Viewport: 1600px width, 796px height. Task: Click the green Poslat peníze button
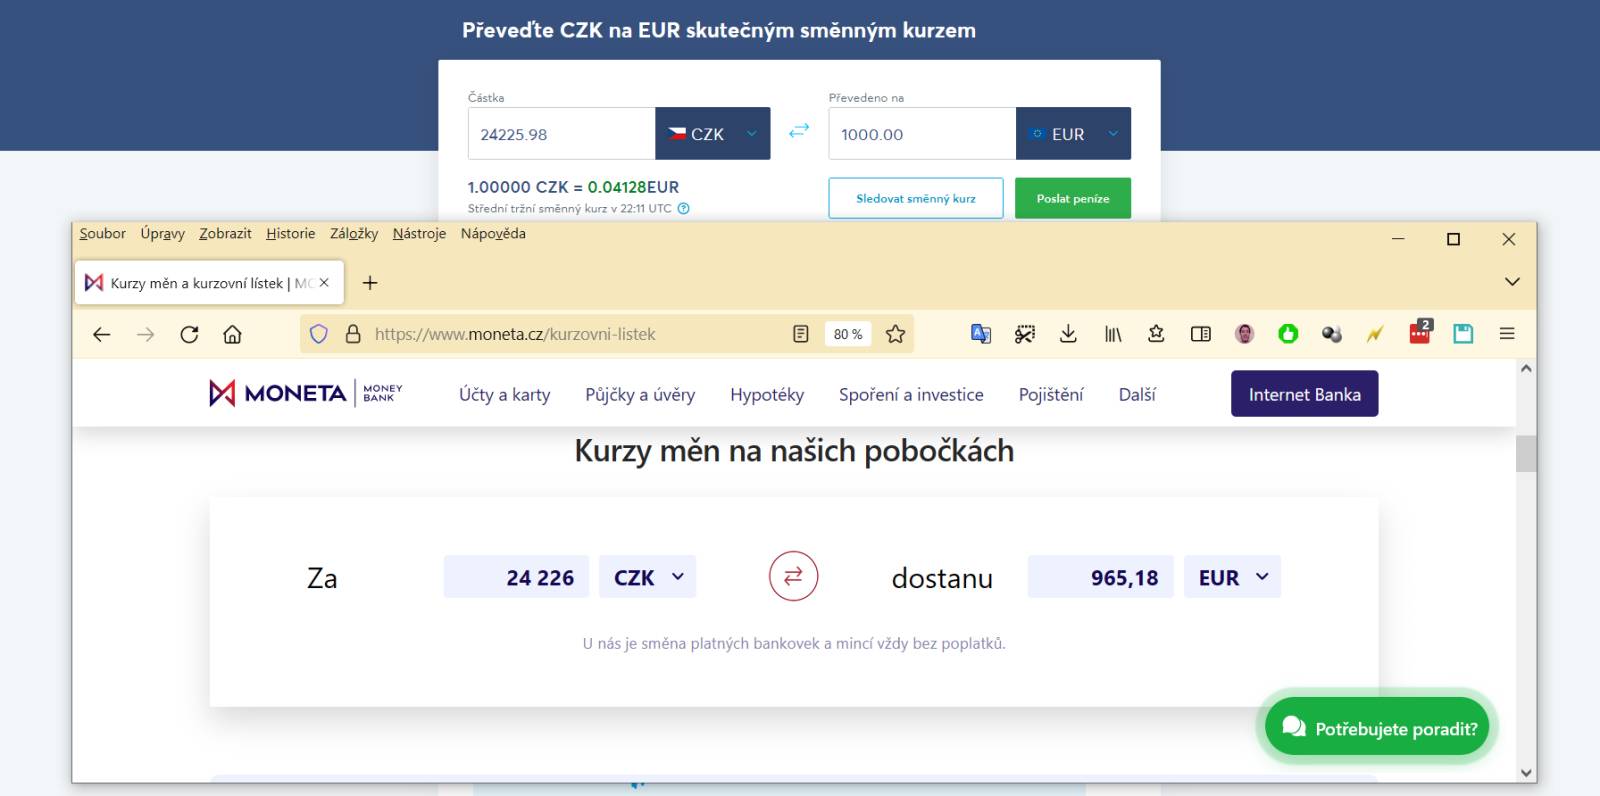pyautogui.click(x=1073, y=198)
